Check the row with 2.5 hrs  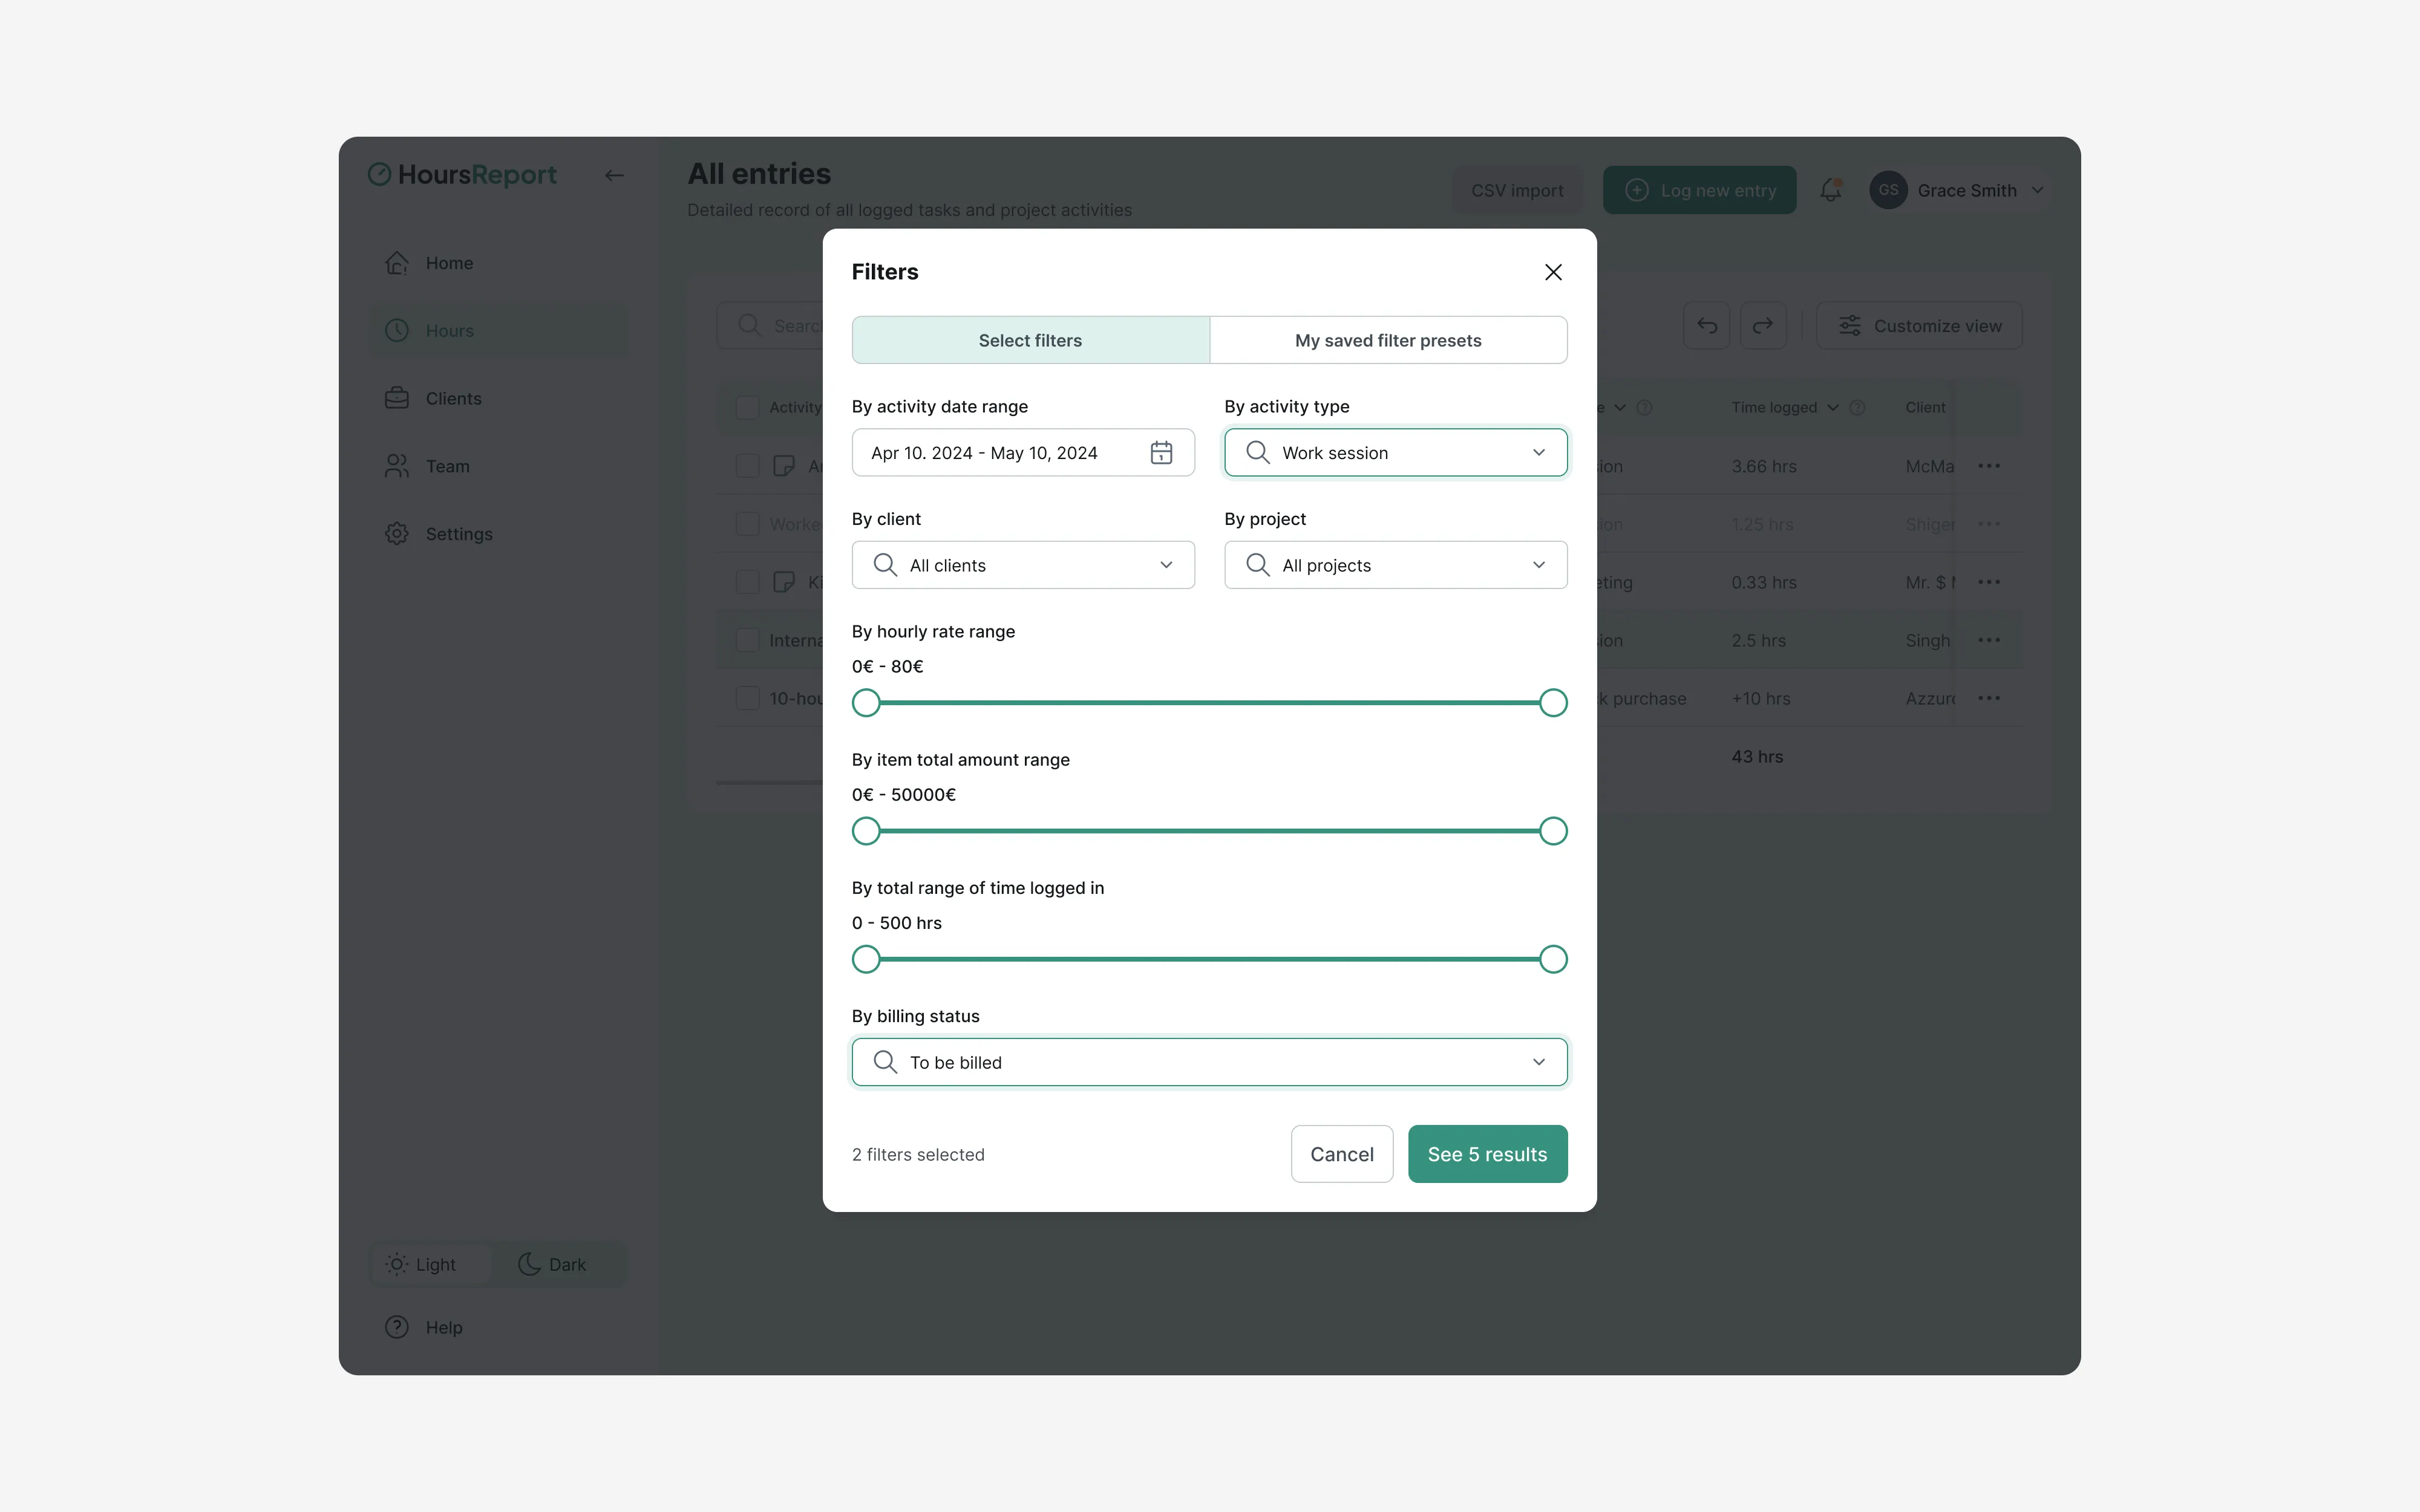tap(747, 640)
